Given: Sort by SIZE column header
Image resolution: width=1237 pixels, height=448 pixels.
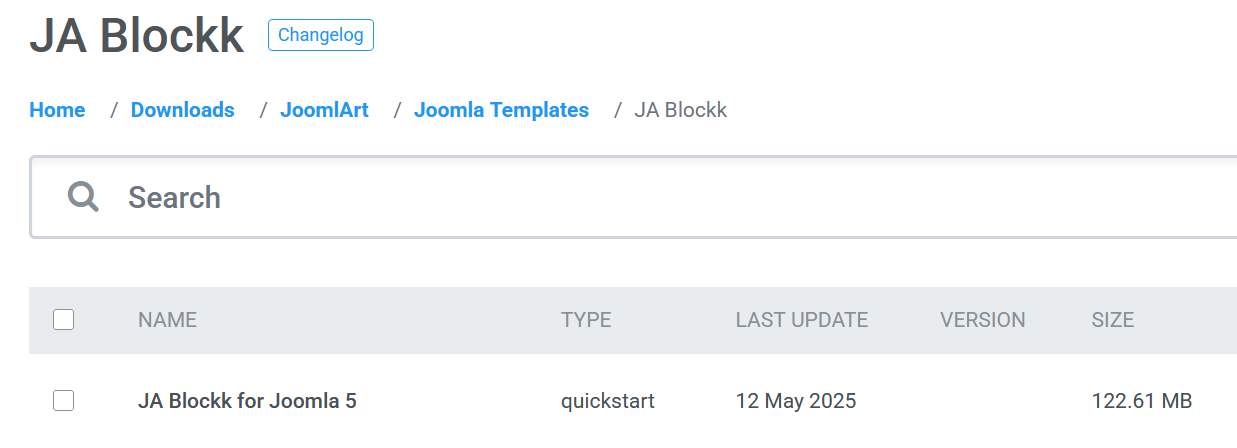Looking at the screenshot, I should coord(1112,320).
